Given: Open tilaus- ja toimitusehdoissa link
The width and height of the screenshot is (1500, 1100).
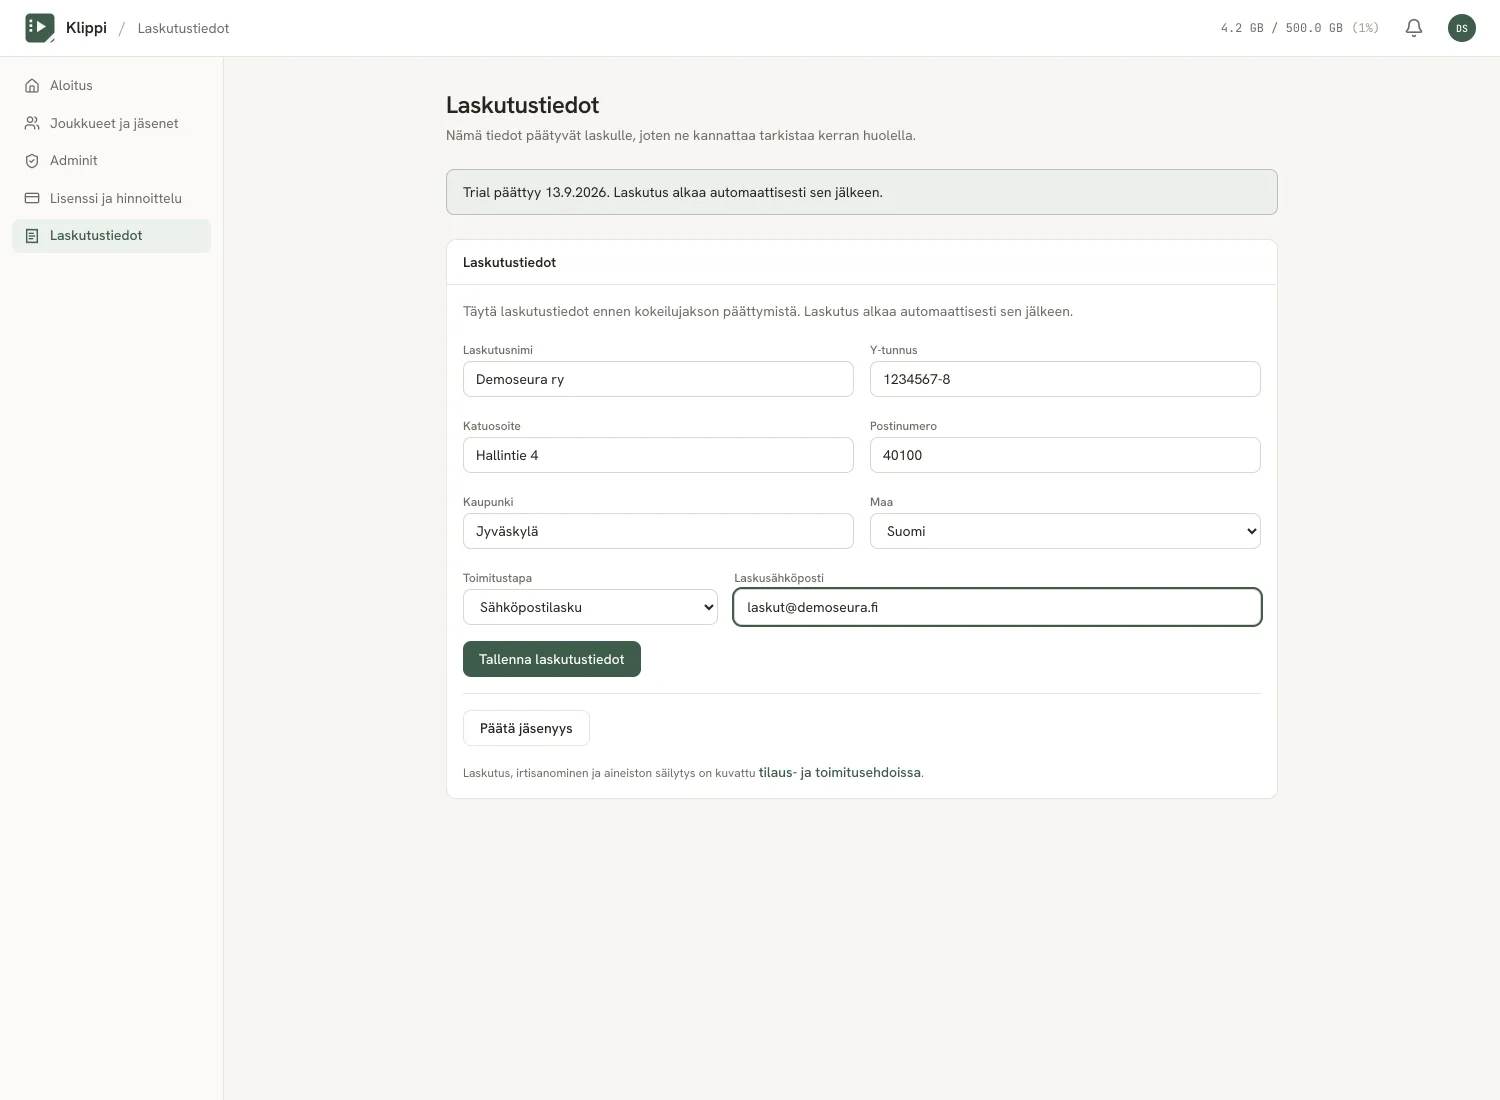Looking at the screenshot, I should coord(840,773).
